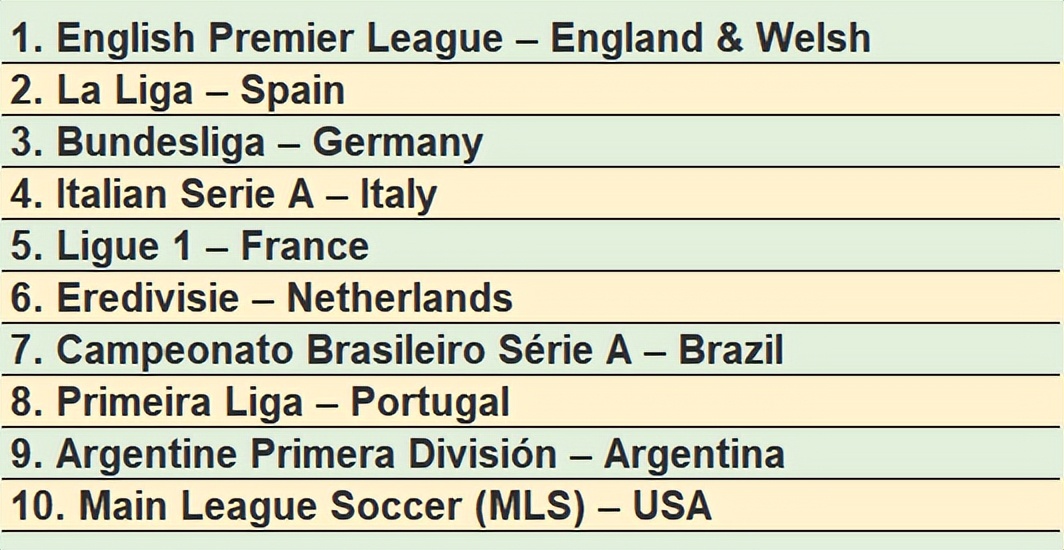This screenshot has height=550, width=1064.
Task: Click the La Liga league name
Action: click(x=125, y=91)
